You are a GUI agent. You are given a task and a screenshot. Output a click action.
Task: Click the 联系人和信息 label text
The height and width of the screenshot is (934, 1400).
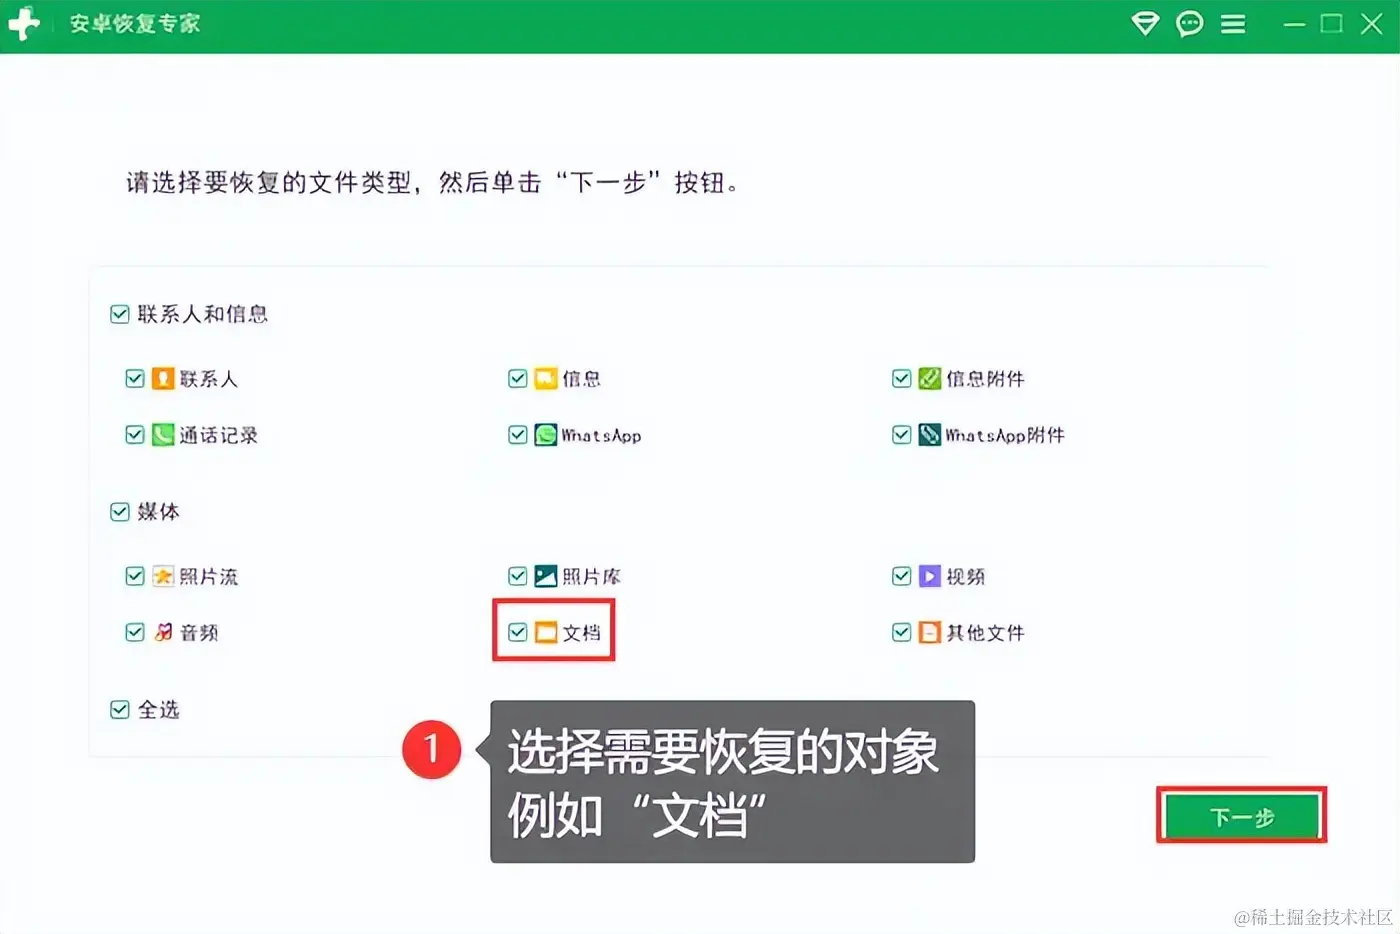tap(203, 314)
